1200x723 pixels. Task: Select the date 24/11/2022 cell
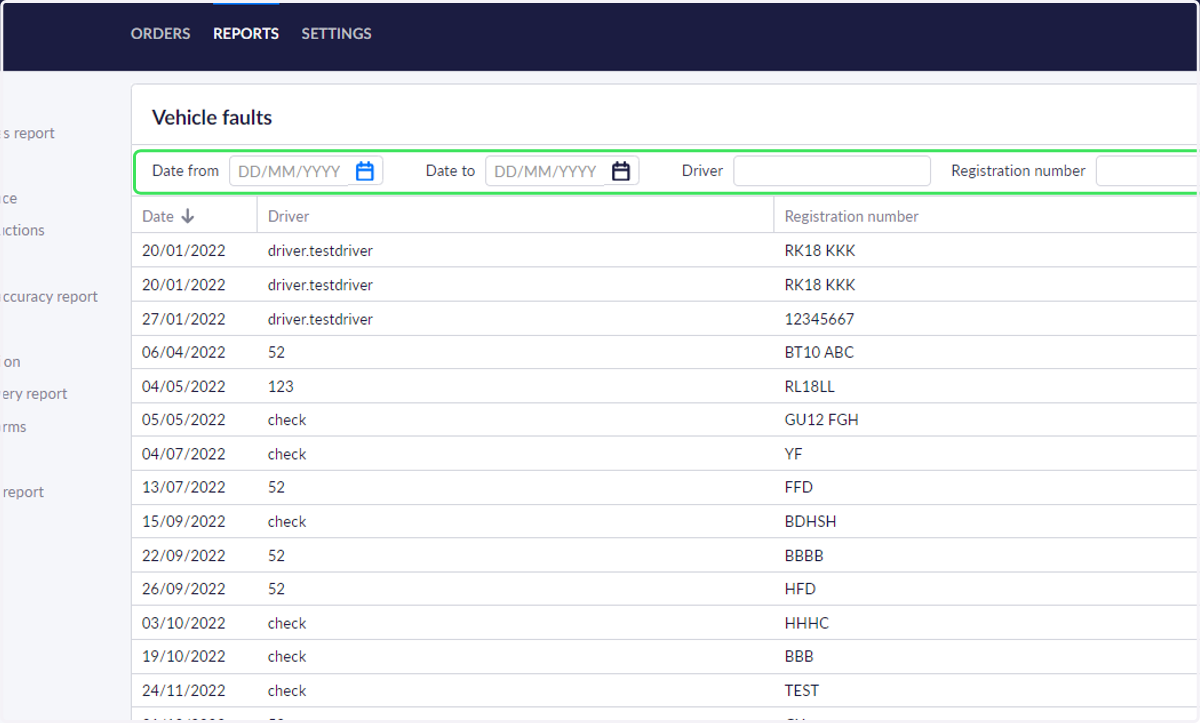pyautogui.click(x=184, y=690)
